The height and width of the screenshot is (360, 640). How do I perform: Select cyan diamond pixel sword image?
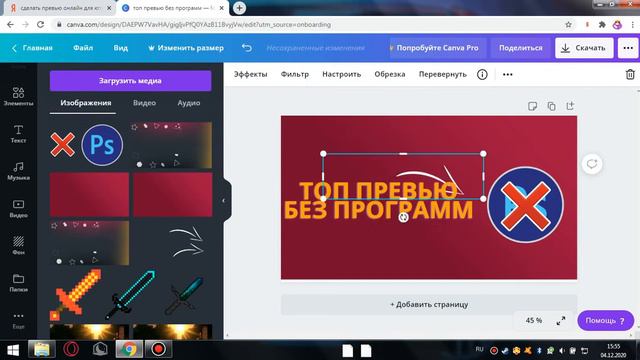point(130,295)
